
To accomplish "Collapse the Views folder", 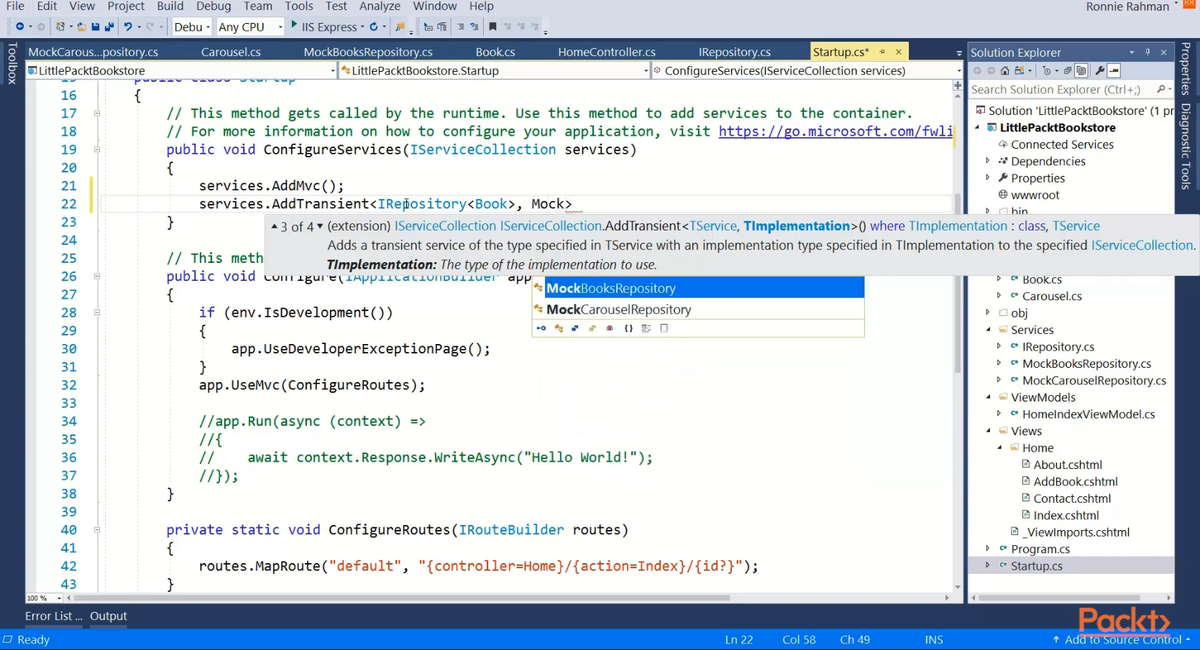I will (x=988, y=431).
